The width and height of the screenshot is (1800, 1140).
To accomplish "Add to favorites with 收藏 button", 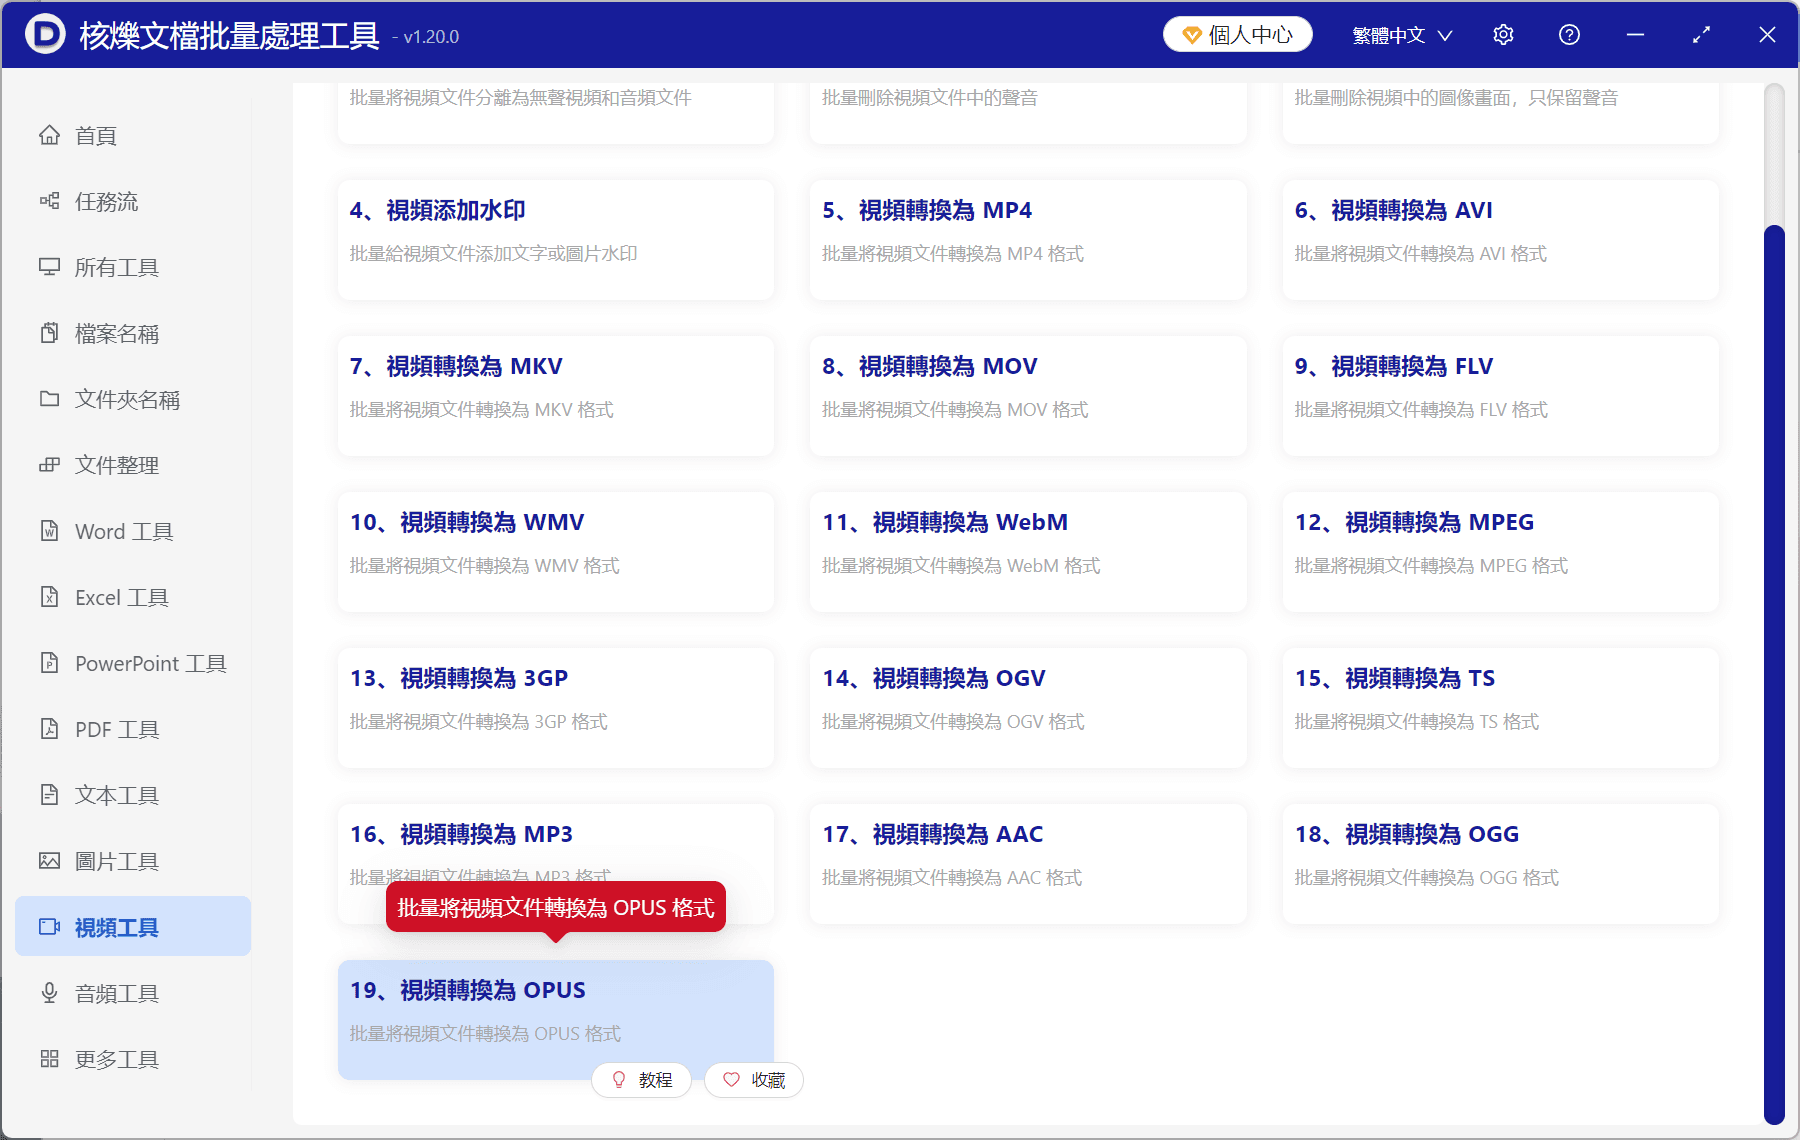I will [754, 1080].
